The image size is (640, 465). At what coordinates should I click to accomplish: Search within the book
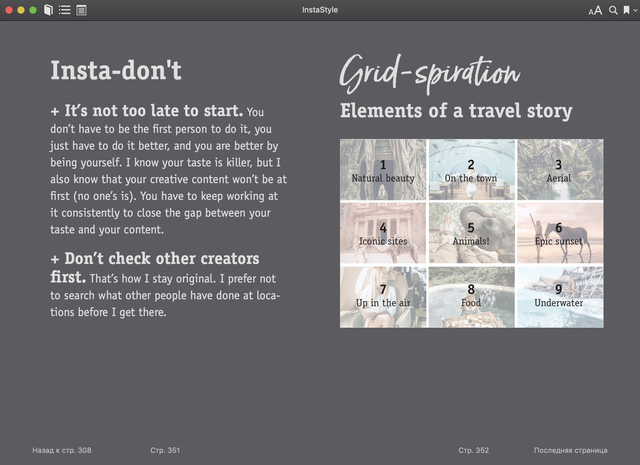click(x=613, y=10)
